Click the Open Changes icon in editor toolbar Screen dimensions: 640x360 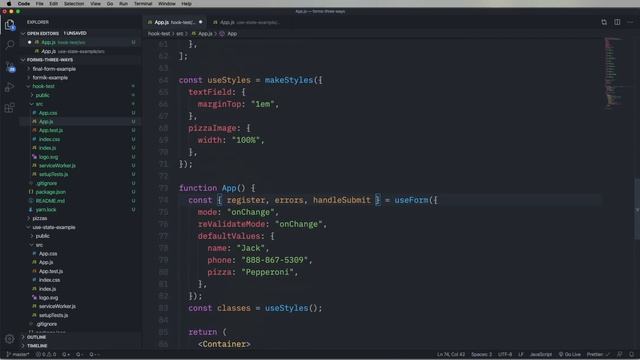coord(604,22)
